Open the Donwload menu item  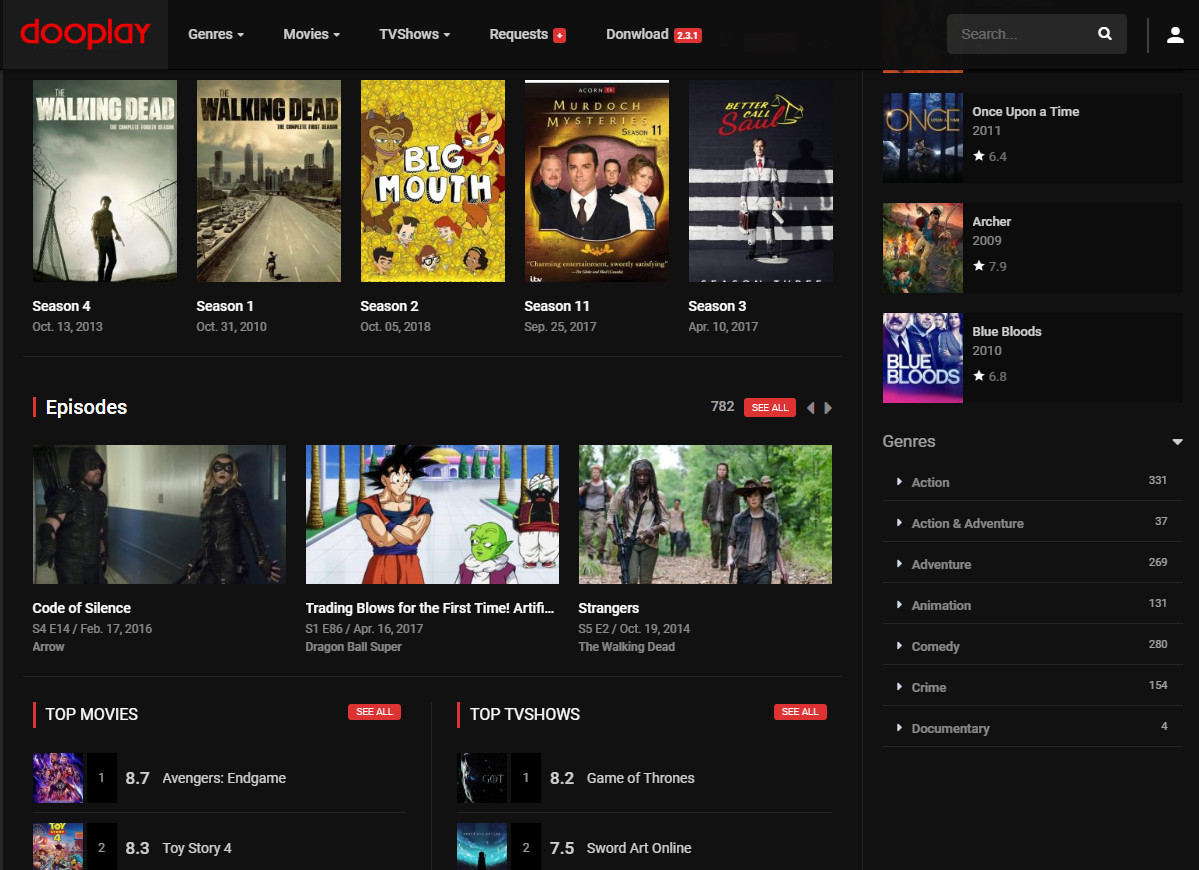(x=637, y=34)
